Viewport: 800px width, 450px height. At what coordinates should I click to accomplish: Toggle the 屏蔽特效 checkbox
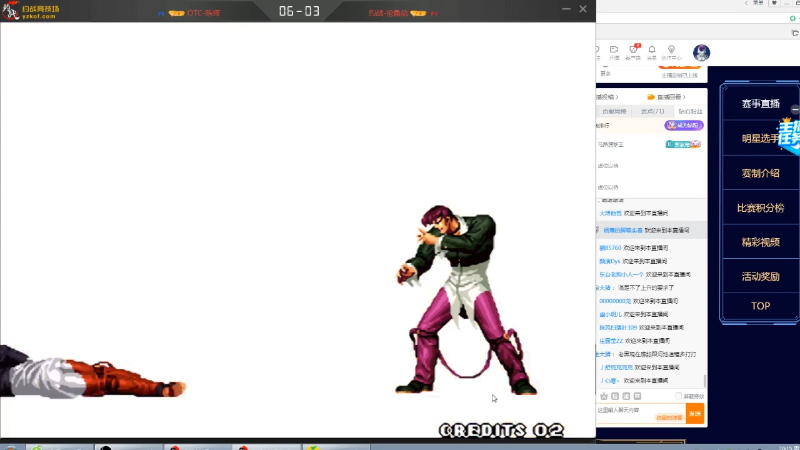tap(679, 396)
